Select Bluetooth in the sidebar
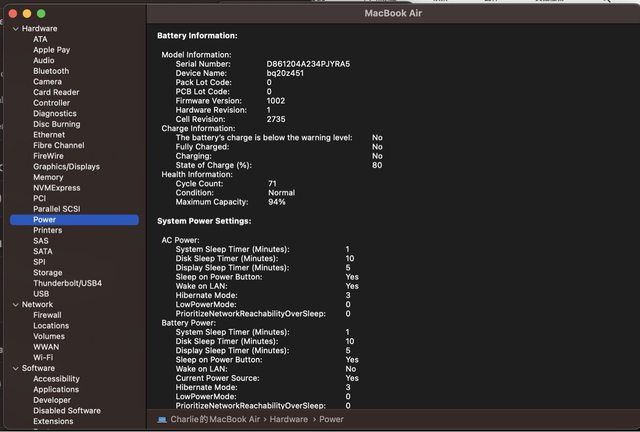 tap(51, 71)
